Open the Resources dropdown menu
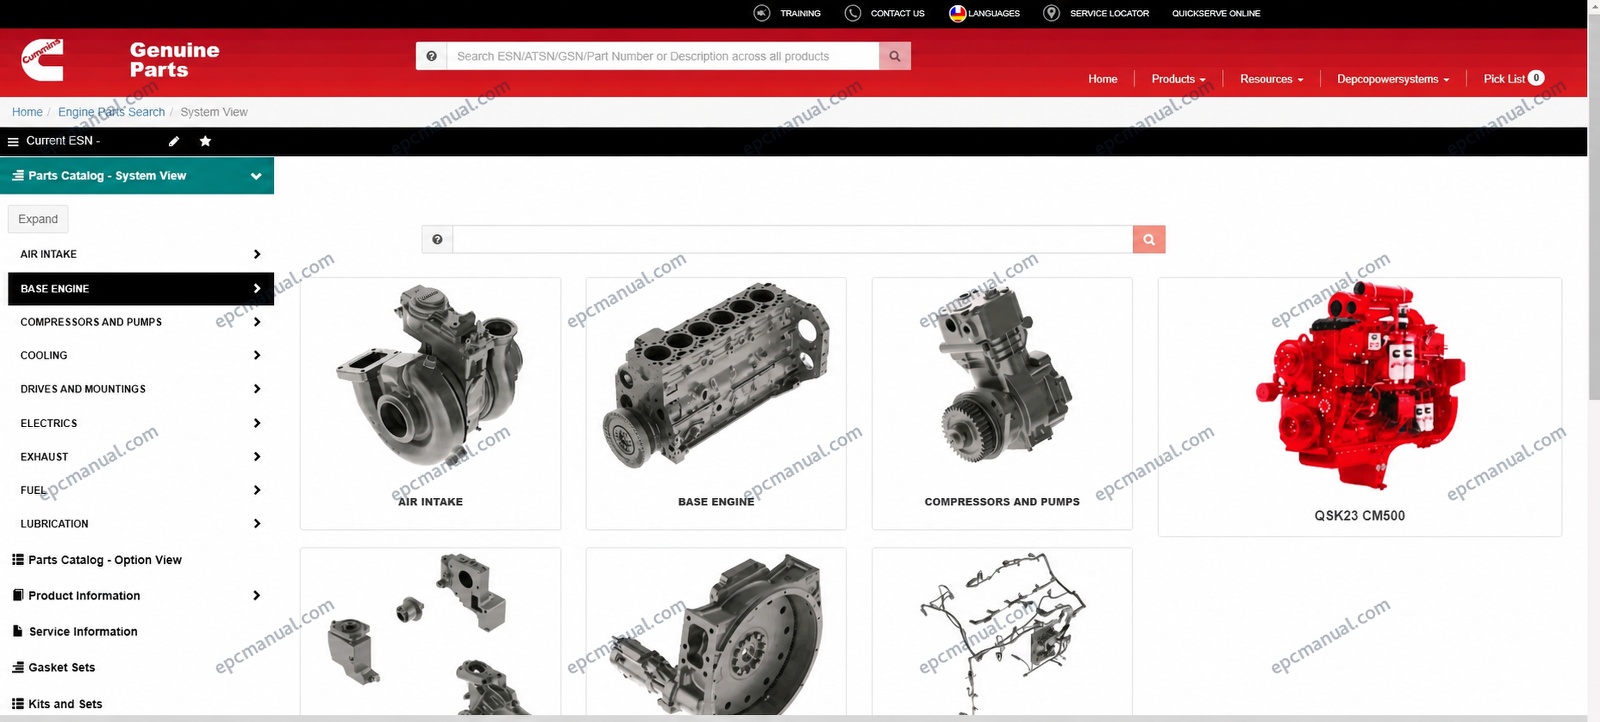The image size is (1600, 722). 1271,79
